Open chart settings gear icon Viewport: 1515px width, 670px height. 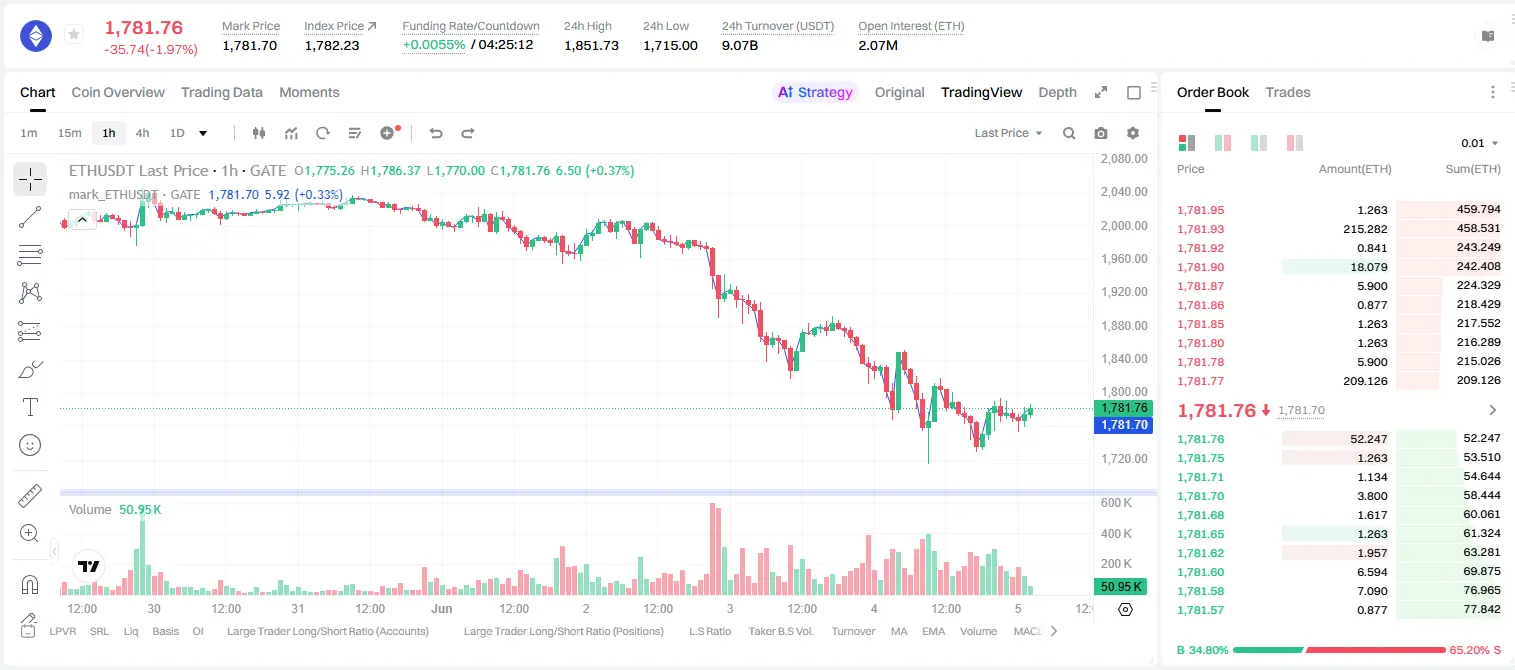coord(1133,133)
